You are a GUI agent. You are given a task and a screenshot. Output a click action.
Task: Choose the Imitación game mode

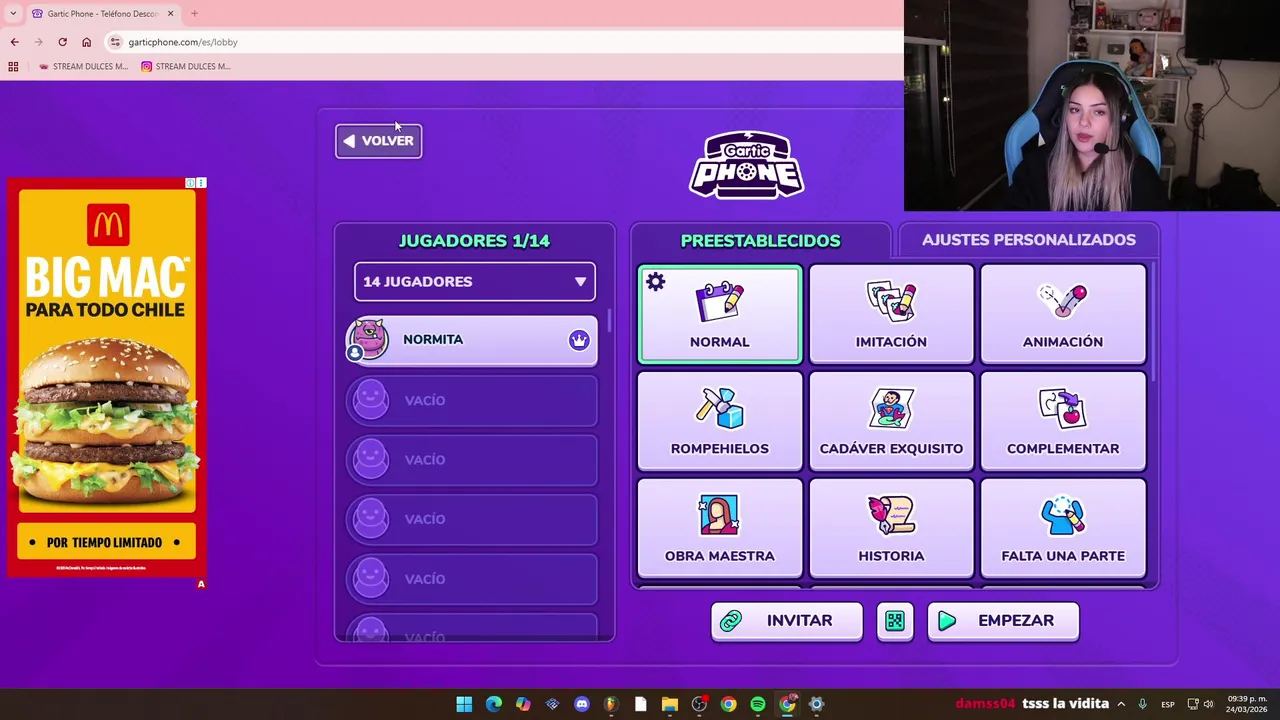(x=891, y=313)
